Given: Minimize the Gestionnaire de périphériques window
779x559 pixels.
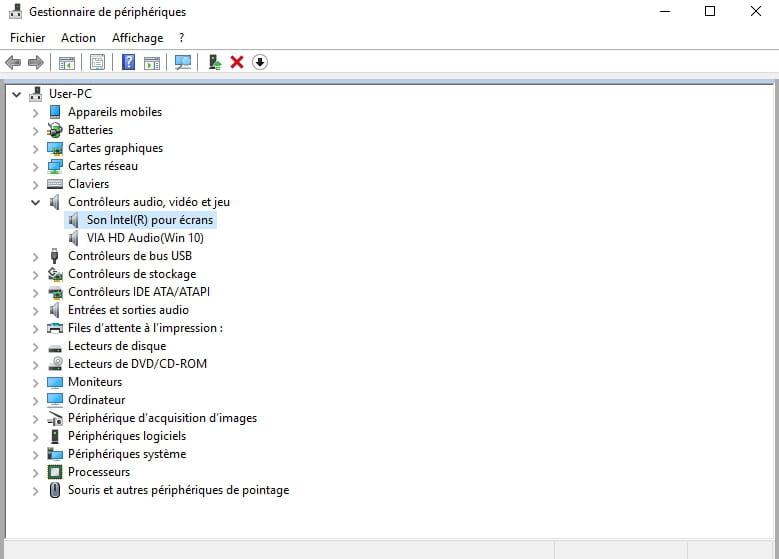Looking at the screenshot, I should [665, 11].
